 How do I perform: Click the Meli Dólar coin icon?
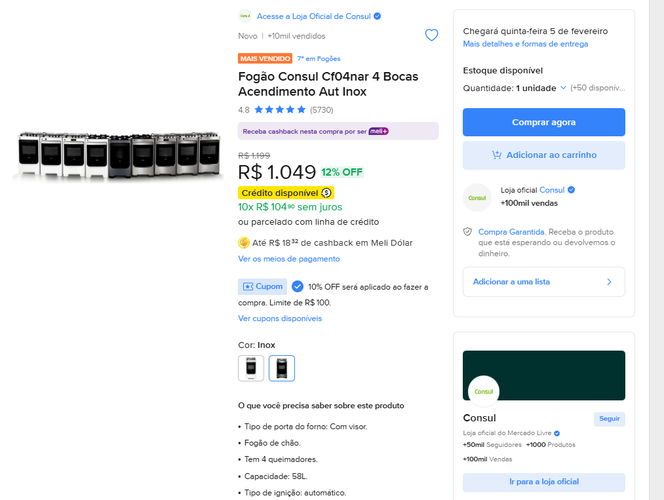click(243, 243)
